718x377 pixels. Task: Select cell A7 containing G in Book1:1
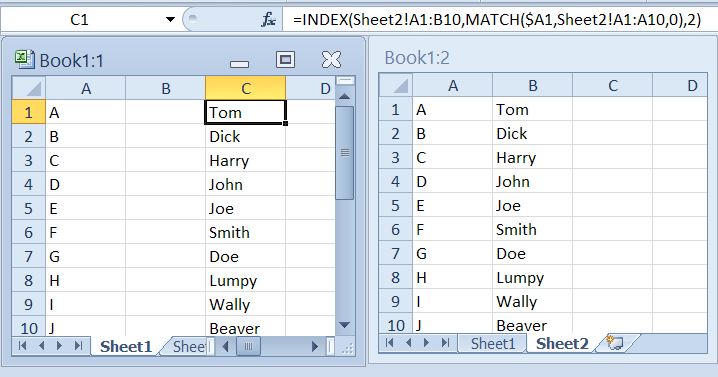tap(86, 257)
